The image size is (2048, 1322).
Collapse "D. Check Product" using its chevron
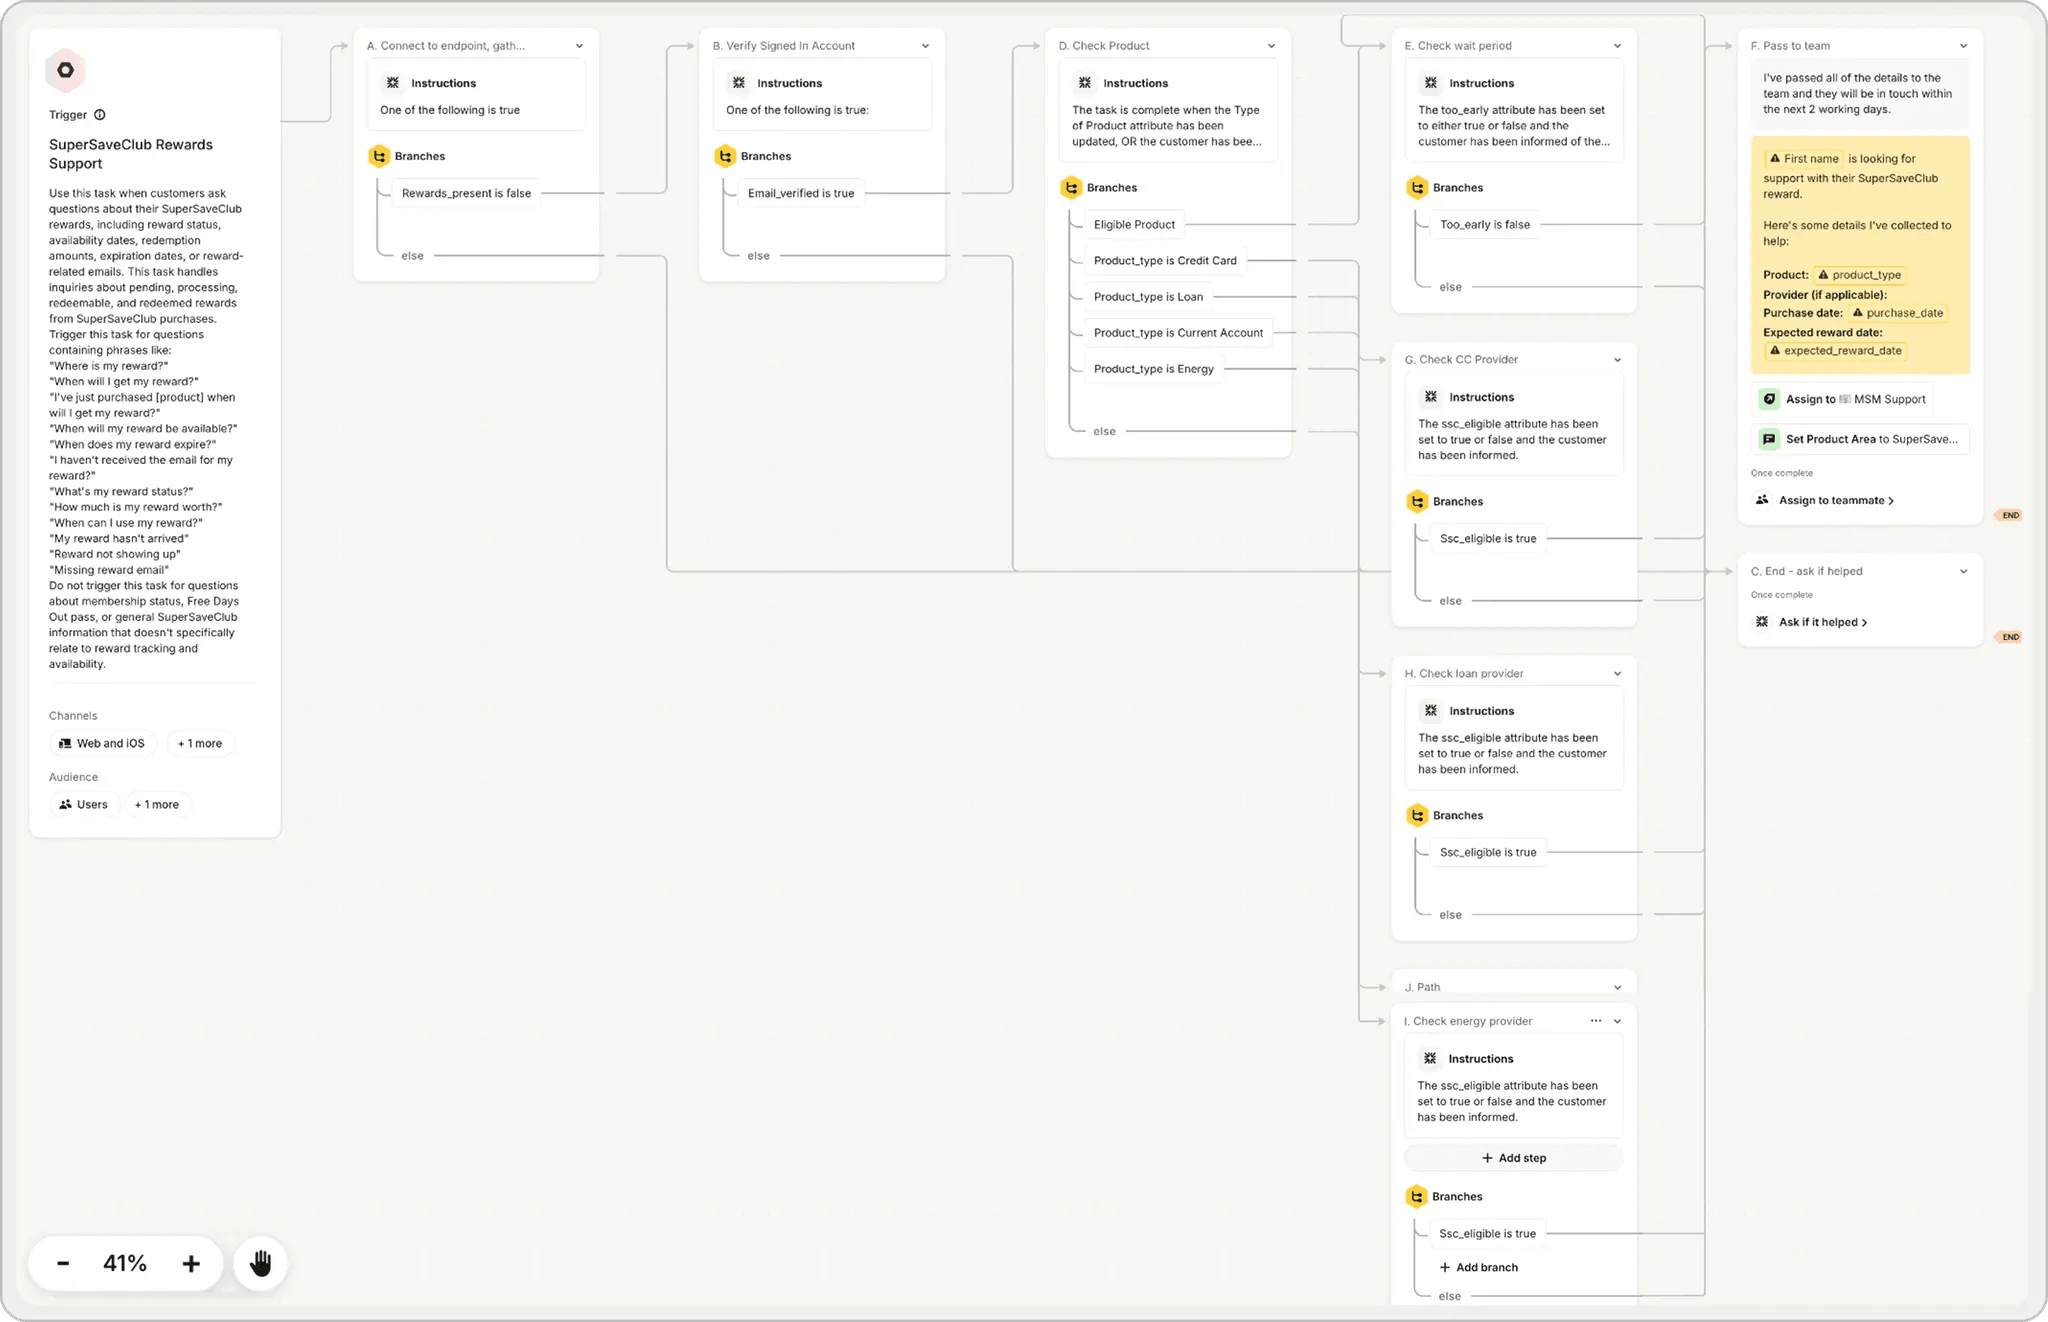[x=1270, y=45]
